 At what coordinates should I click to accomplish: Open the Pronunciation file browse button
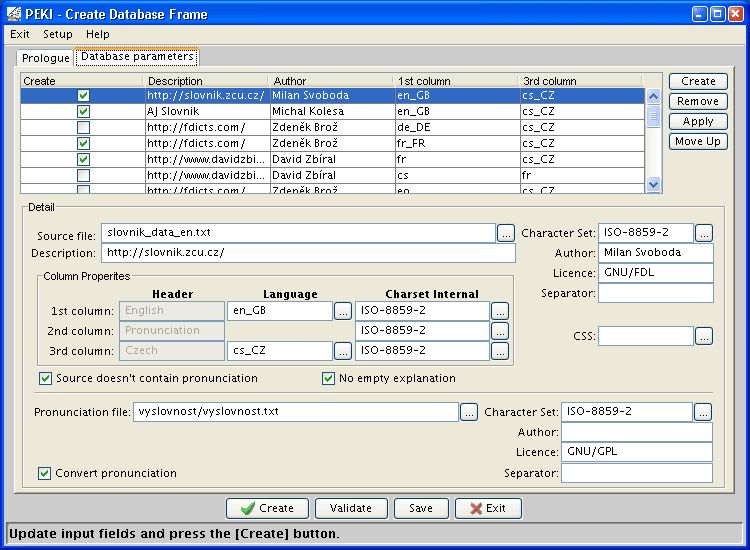click(469, 411)
